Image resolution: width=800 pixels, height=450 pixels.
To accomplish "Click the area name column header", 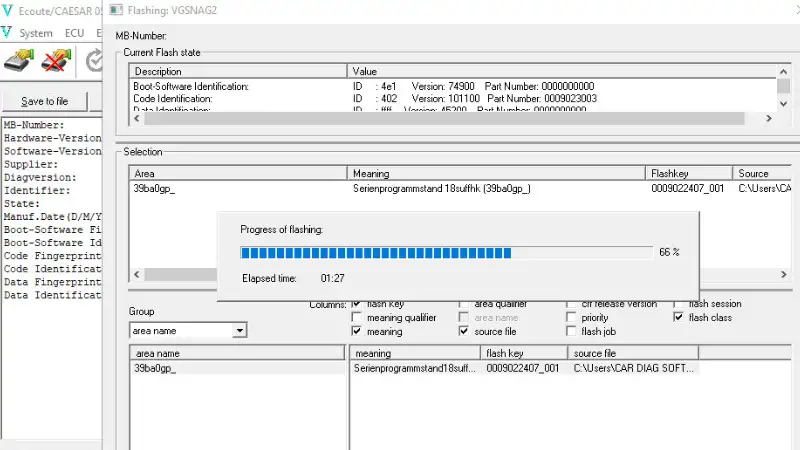I will [x=238, y=353].
